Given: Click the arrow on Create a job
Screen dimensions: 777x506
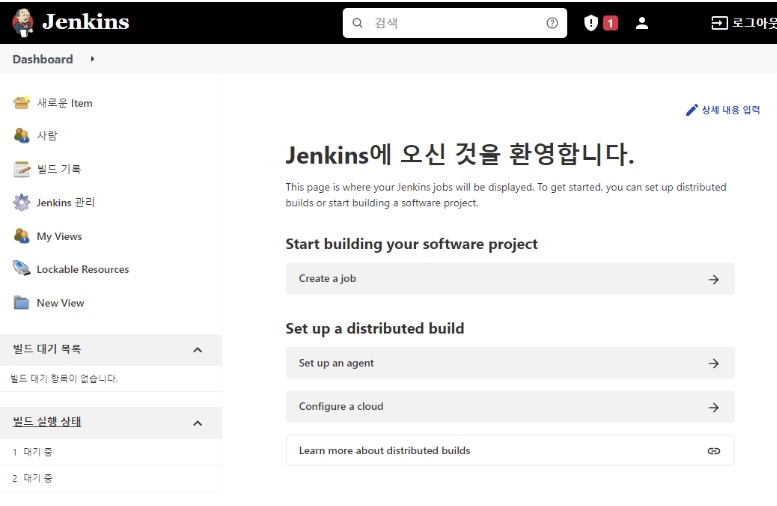Looking at the screenshot, I should (714, 280).
